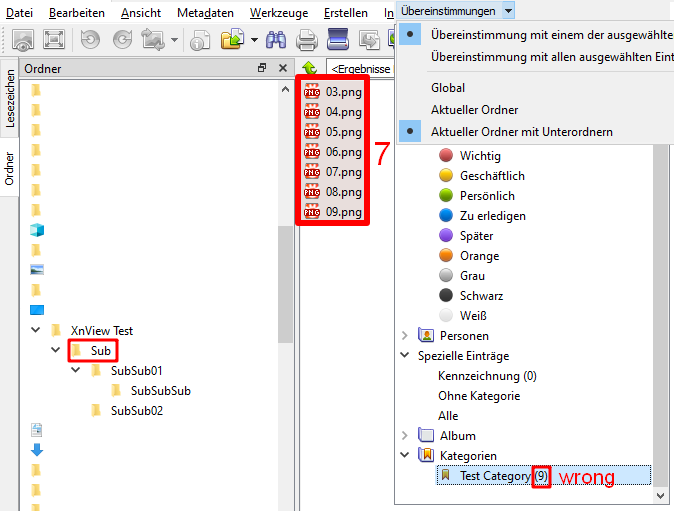Screen dimensions: 674x511
Task: Select the Ohne Kategorie entry
Action: (x=479, y=396)
